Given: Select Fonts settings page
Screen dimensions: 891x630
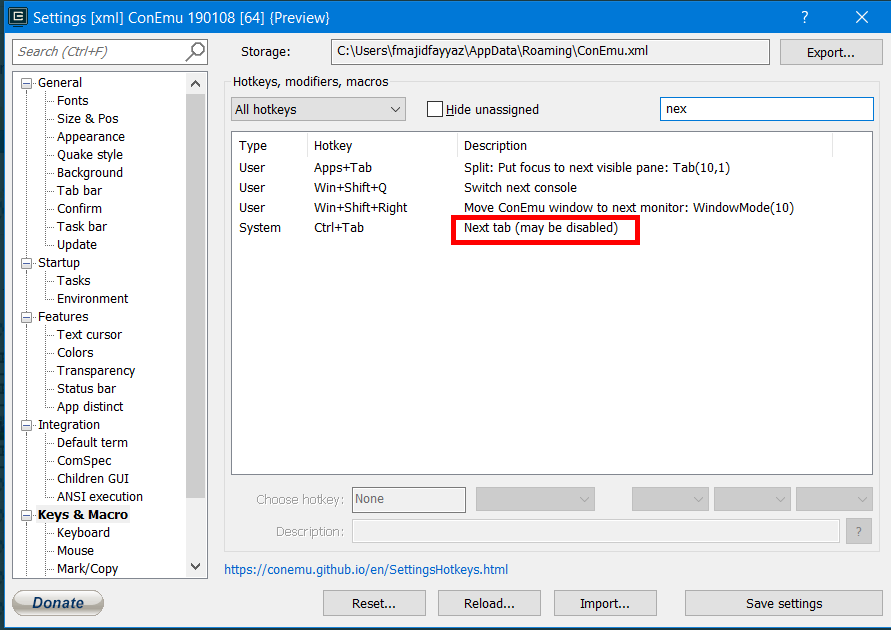Looking at the screenshot, I should click(x=73, y=101).
